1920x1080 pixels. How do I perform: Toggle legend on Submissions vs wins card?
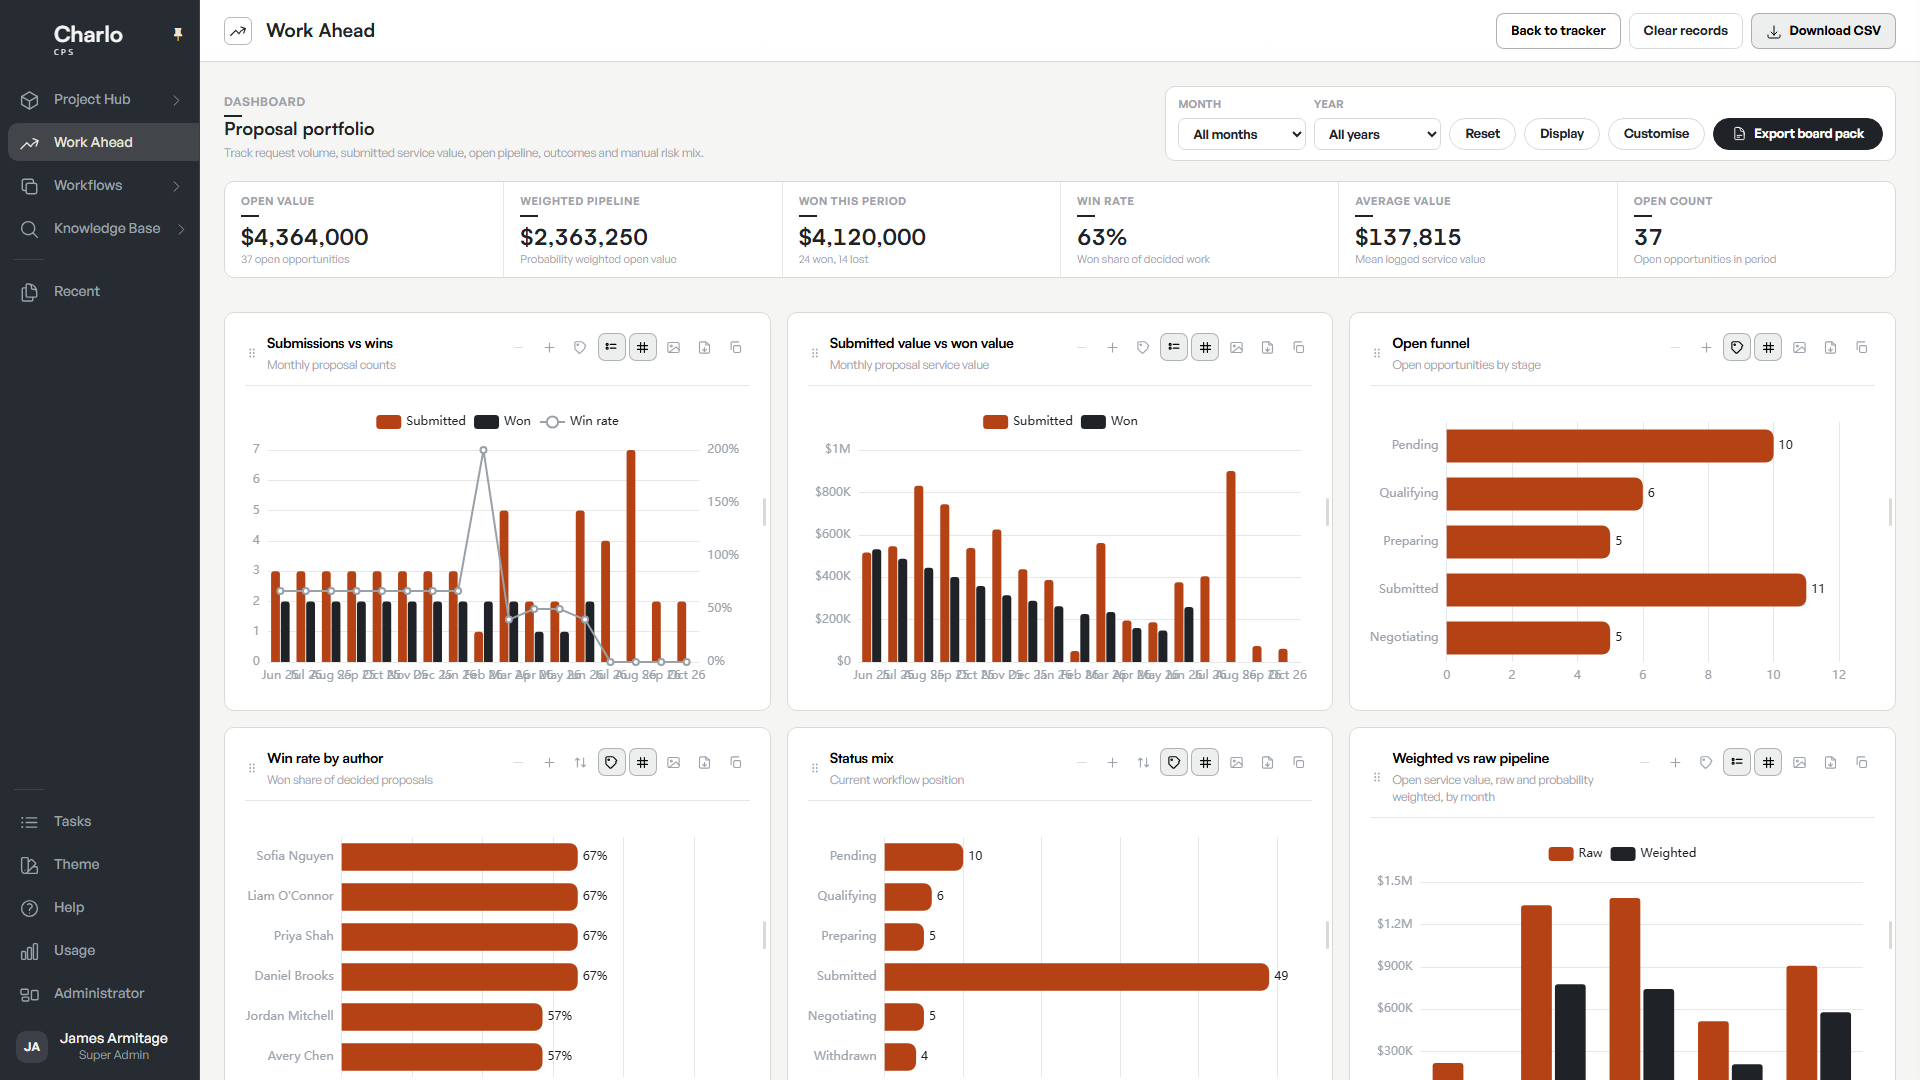(x=611, y=348)
